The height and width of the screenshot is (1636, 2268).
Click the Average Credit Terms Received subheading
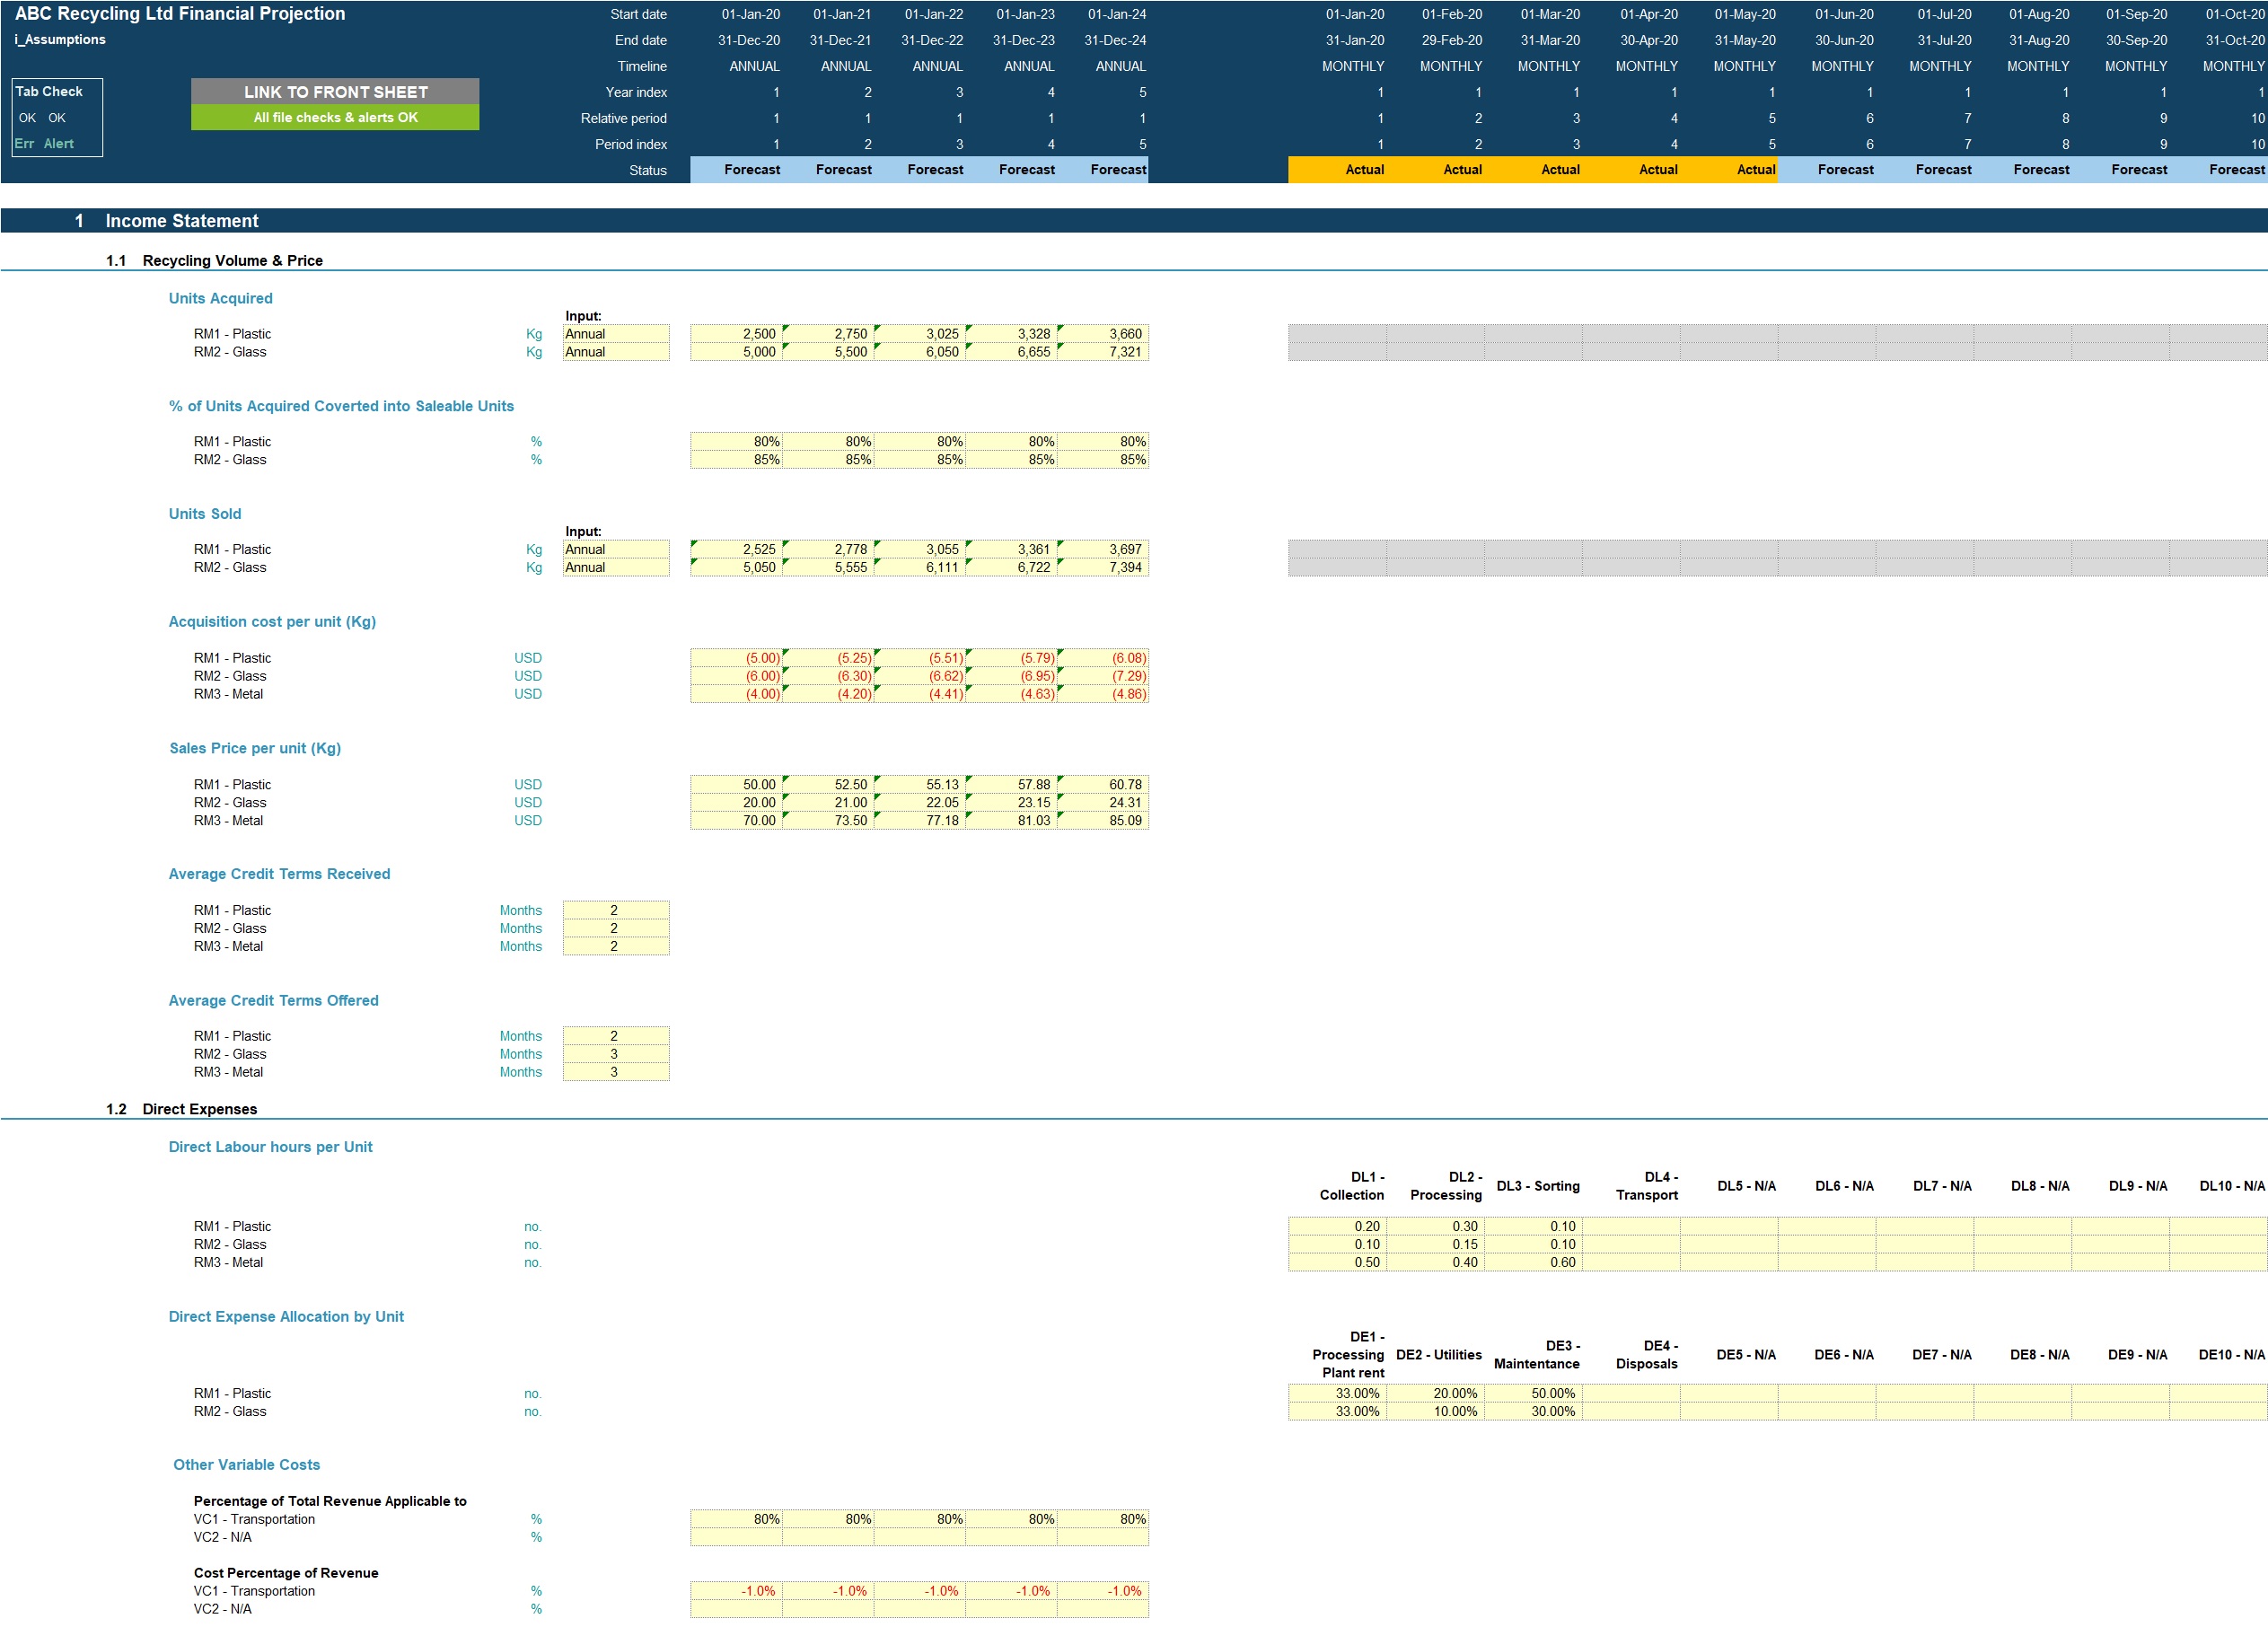(279, 874)
